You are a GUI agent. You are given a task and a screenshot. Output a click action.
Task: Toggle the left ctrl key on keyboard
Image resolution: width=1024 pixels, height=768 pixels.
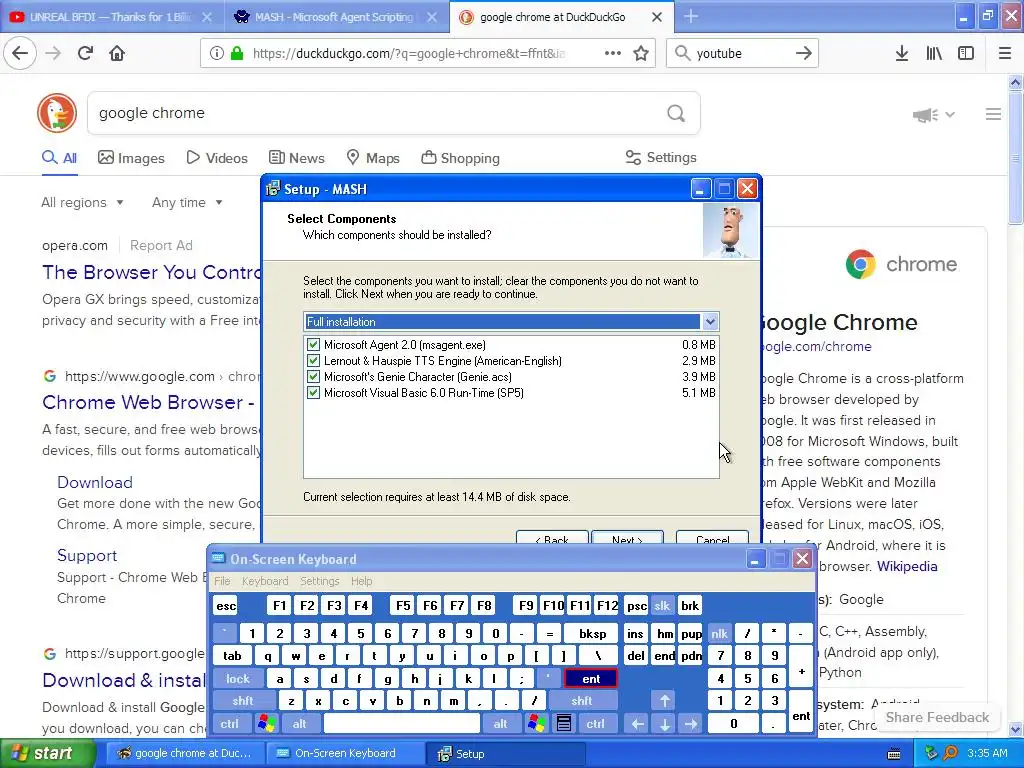(230, 723)
